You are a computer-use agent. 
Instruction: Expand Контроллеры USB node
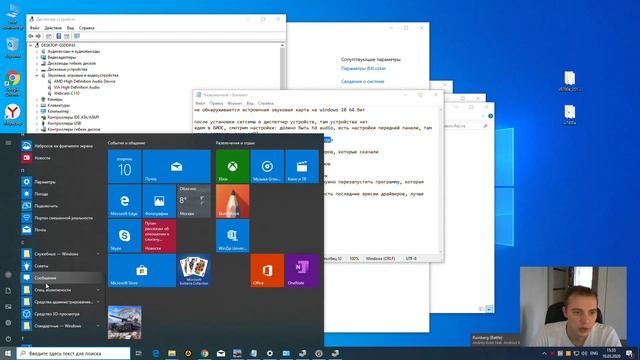tap(37, 123)
